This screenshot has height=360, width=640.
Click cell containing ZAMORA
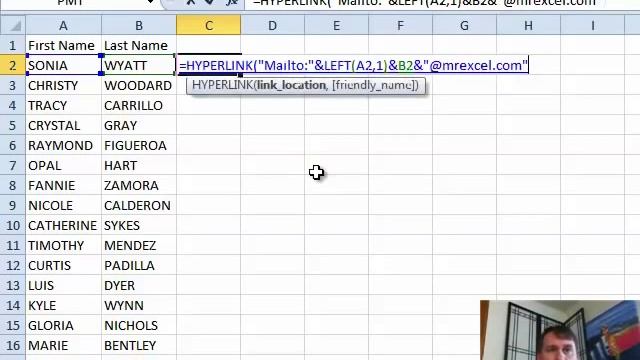139,185
